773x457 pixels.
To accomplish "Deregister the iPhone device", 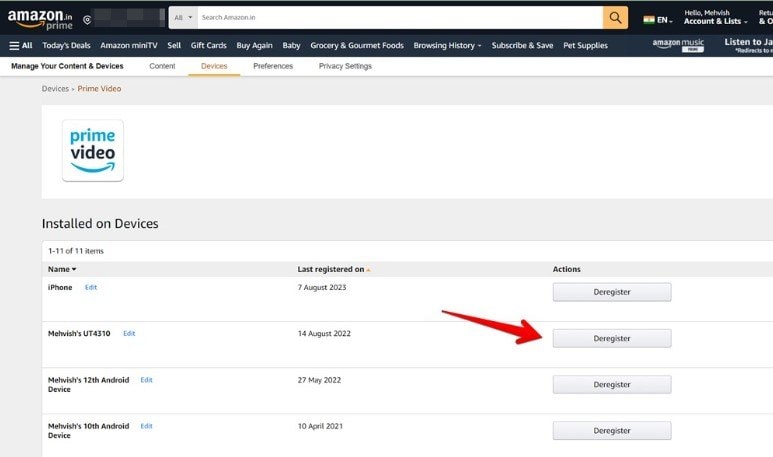I will (x=612, y=292).
